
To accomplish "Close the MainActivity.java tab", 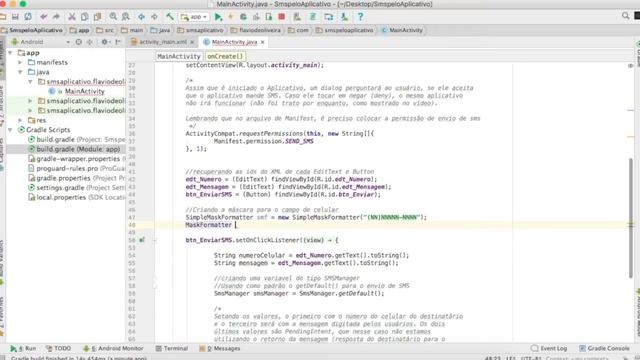I will (262, 42).
